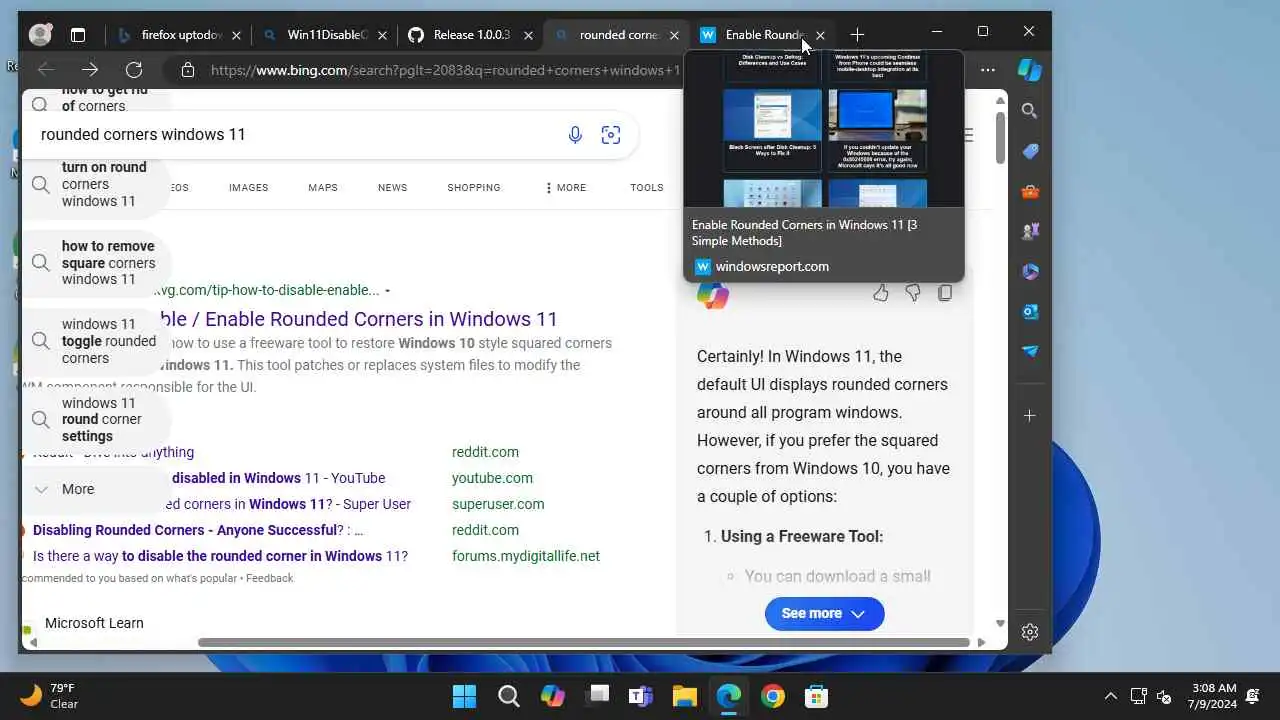Image resolution: width=1280 pixels, height=720 pixels.
Task: Like the Copilot answer with thumbs up
Action: point(880,293)
